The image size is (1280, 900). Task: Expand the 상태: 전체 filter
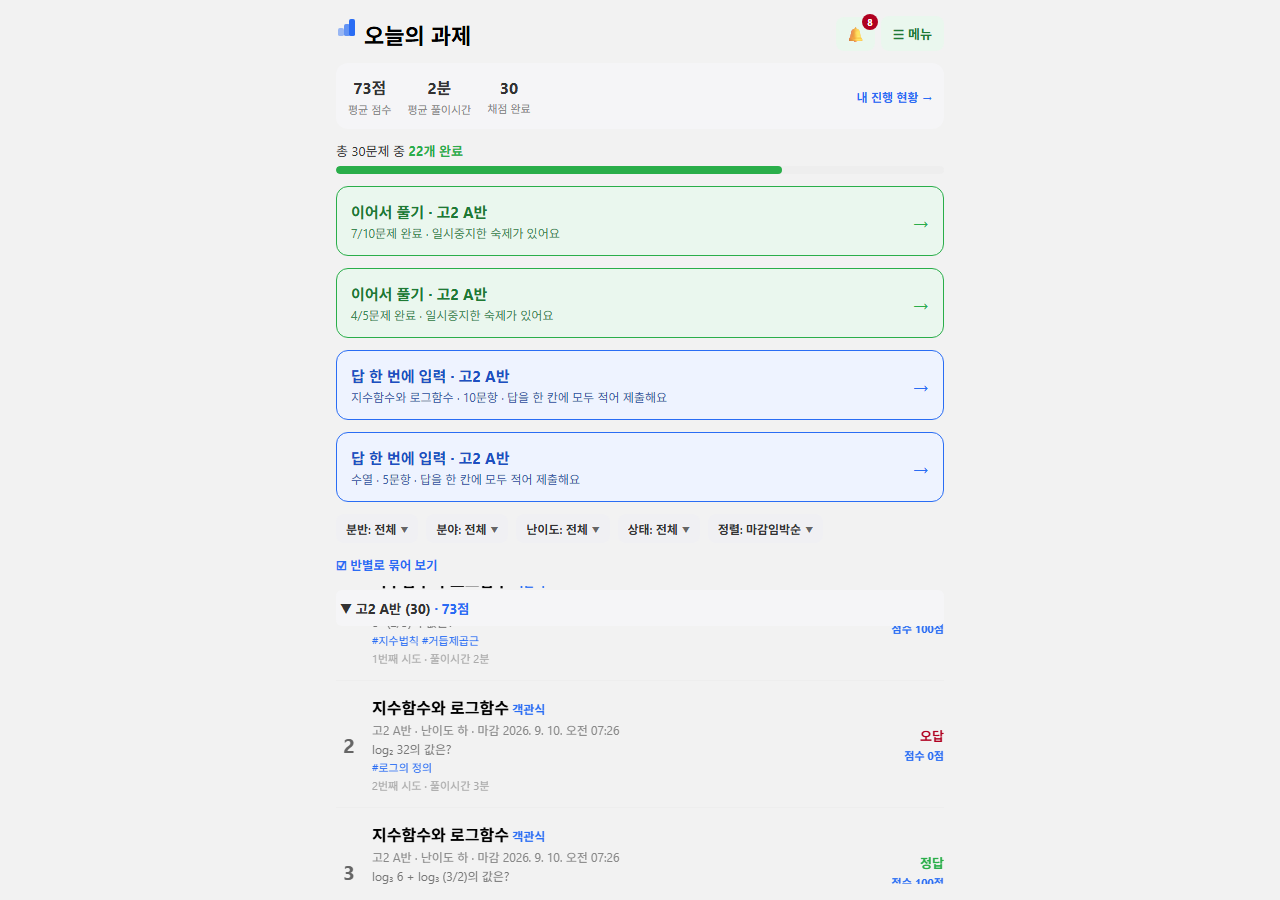pyautogui.click(x=658, y=530)
